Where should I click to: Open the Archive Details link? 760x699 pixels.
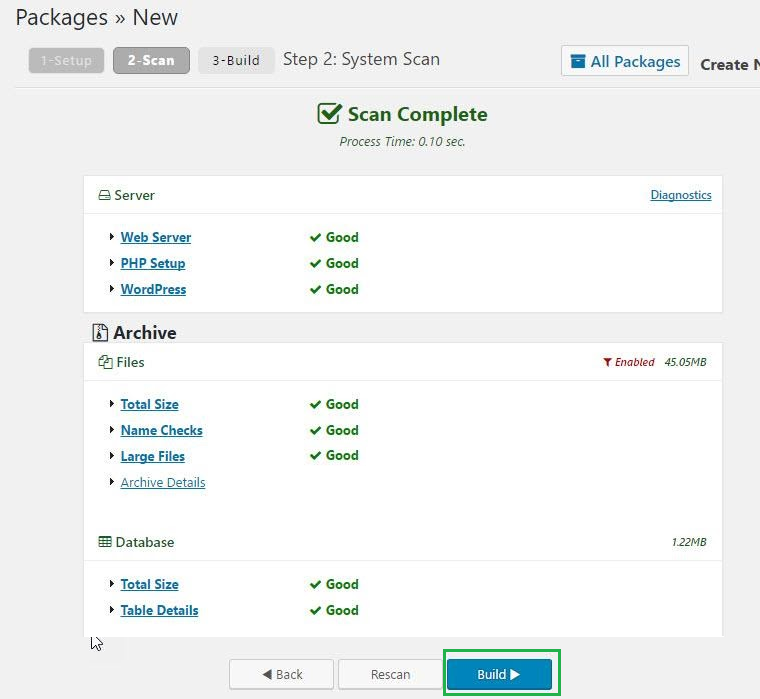coord(162,482)
